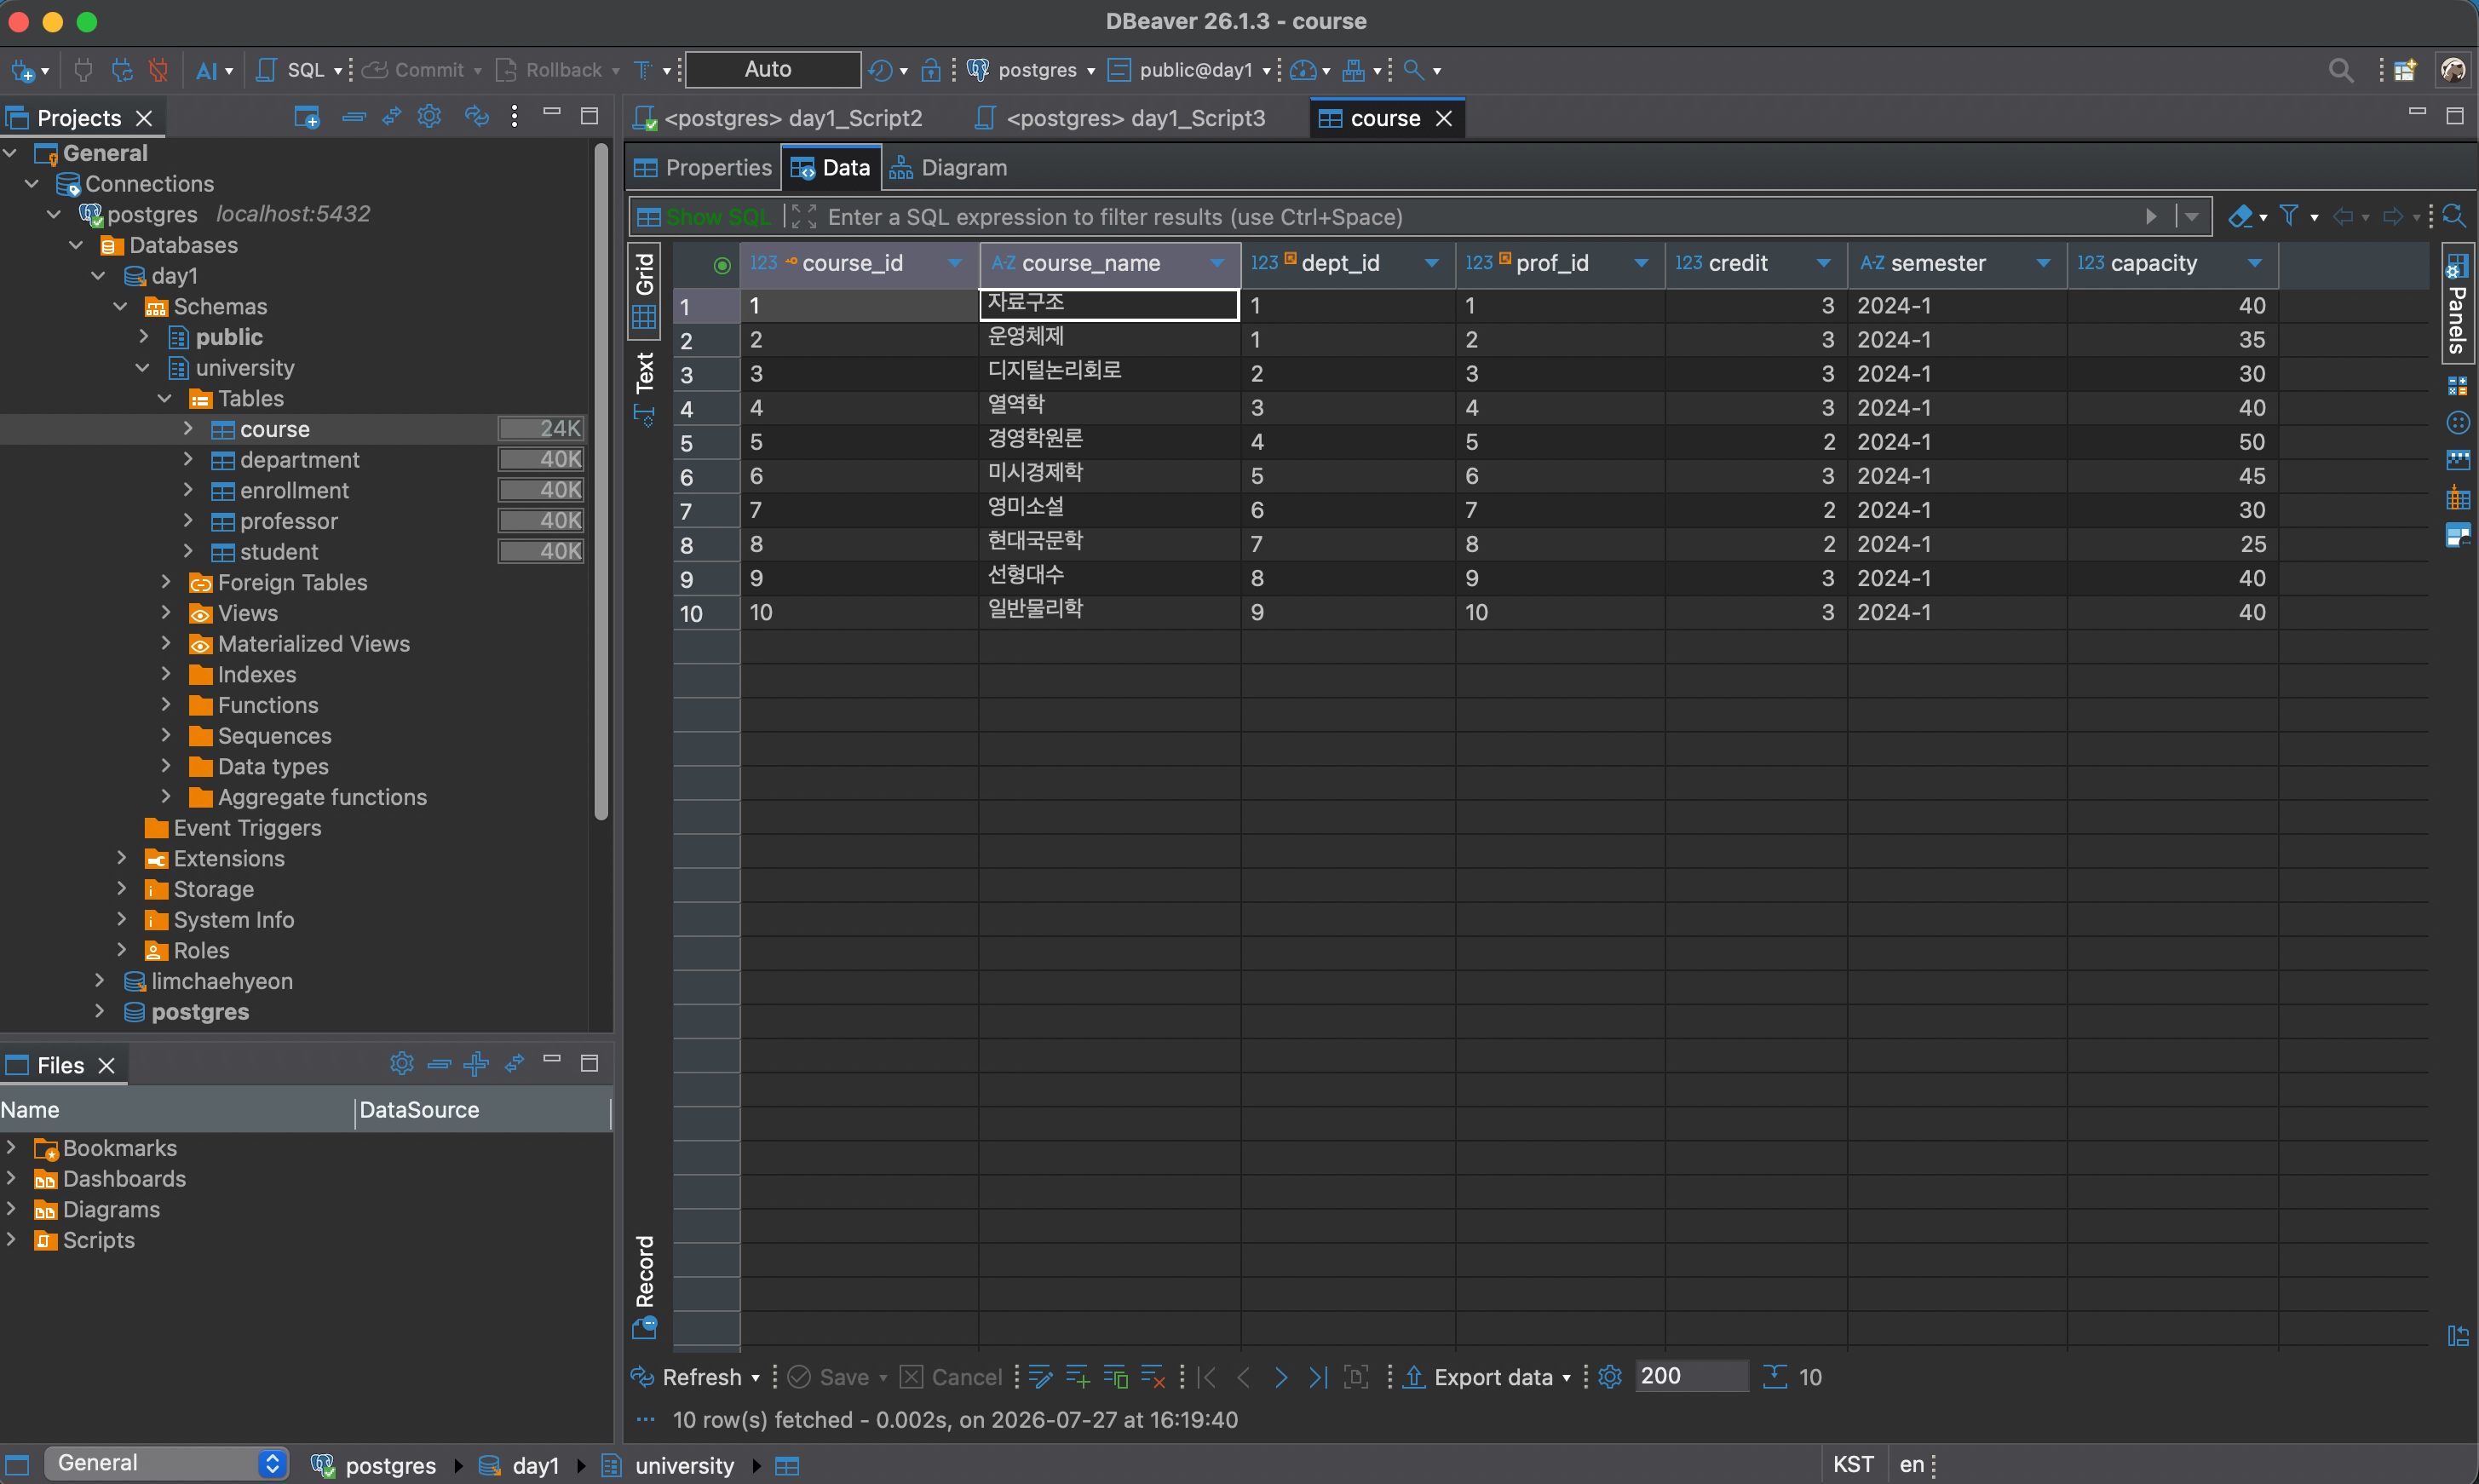Click the add row icon in bottom toolbar
The height and width of the screenshot is (1484, 2479).
(1078, 1377)
